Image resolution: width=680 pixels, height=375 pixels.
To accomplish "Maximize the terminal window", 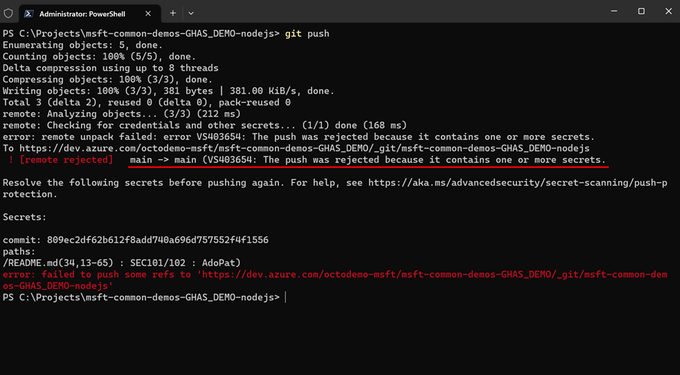I will pyautogui.click(x=641, y=12).
